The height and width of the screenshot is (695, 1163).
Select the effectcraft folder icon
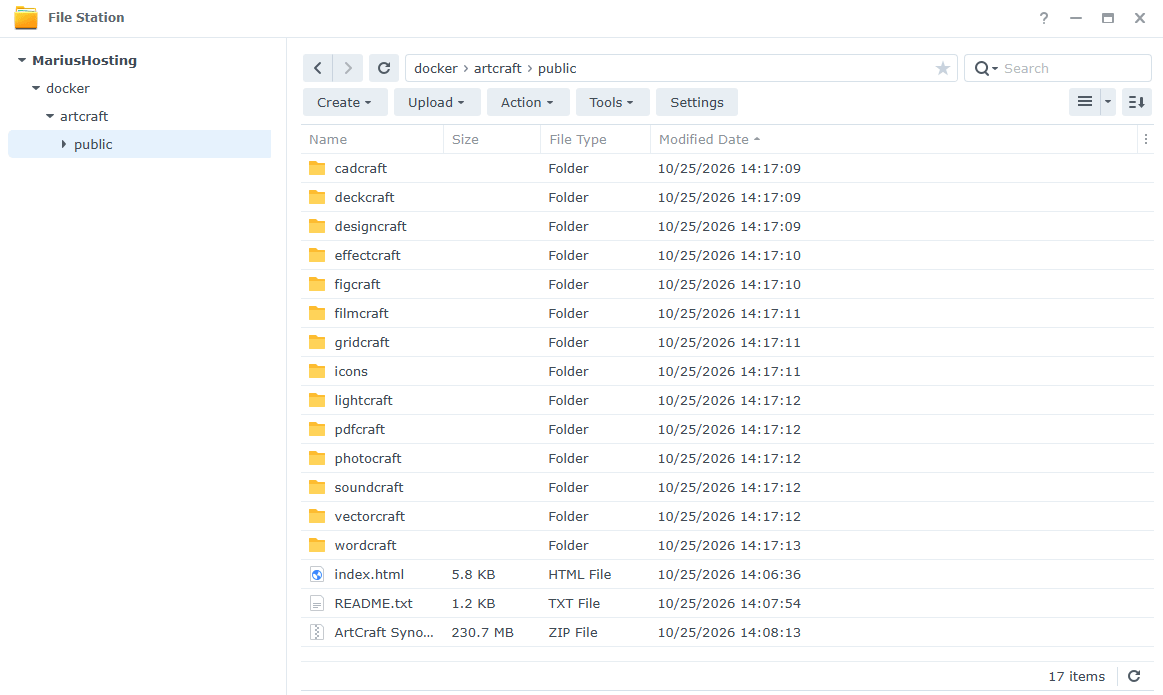click(317, 255)
